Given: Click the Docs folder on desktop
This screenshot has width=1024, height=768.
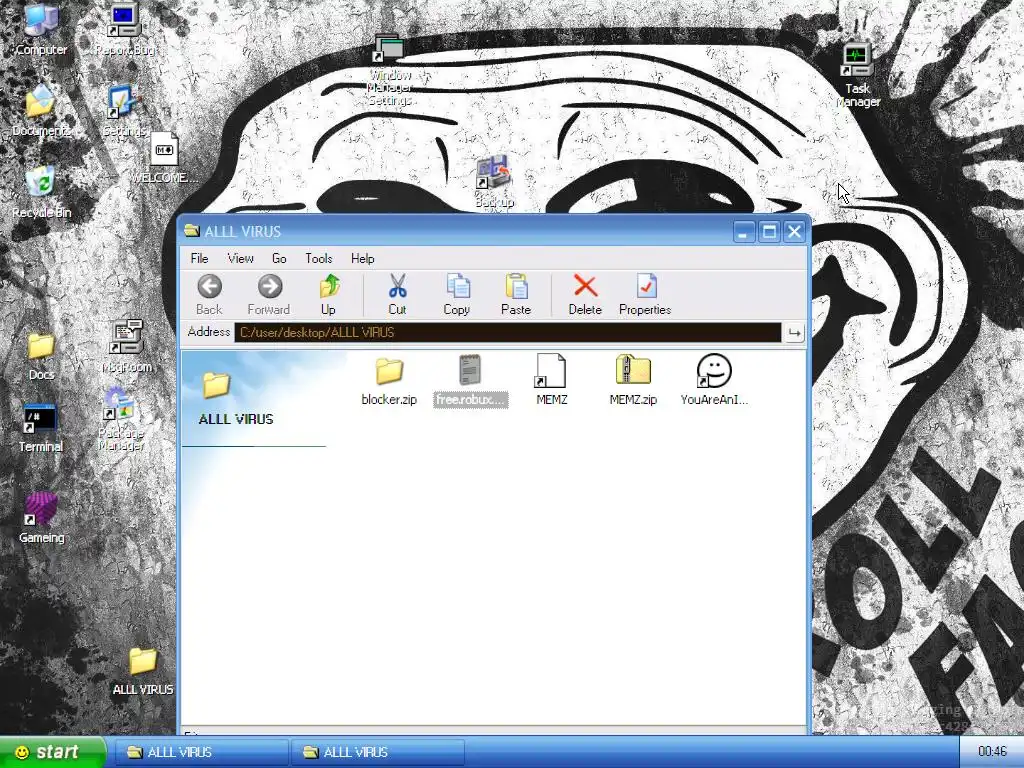Looking at the screenshot, I should (41, 346).
